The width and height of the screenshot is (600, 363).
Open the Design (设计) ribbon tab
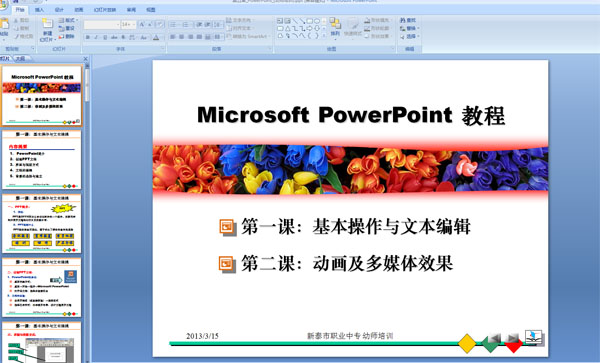pos(59,10)
